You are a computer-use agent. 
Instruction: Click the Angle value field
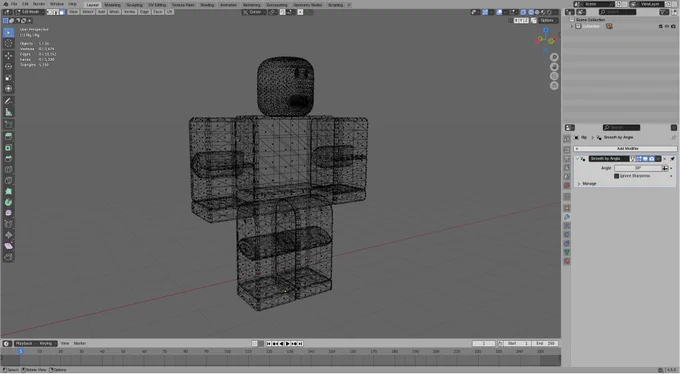(638, 168)
